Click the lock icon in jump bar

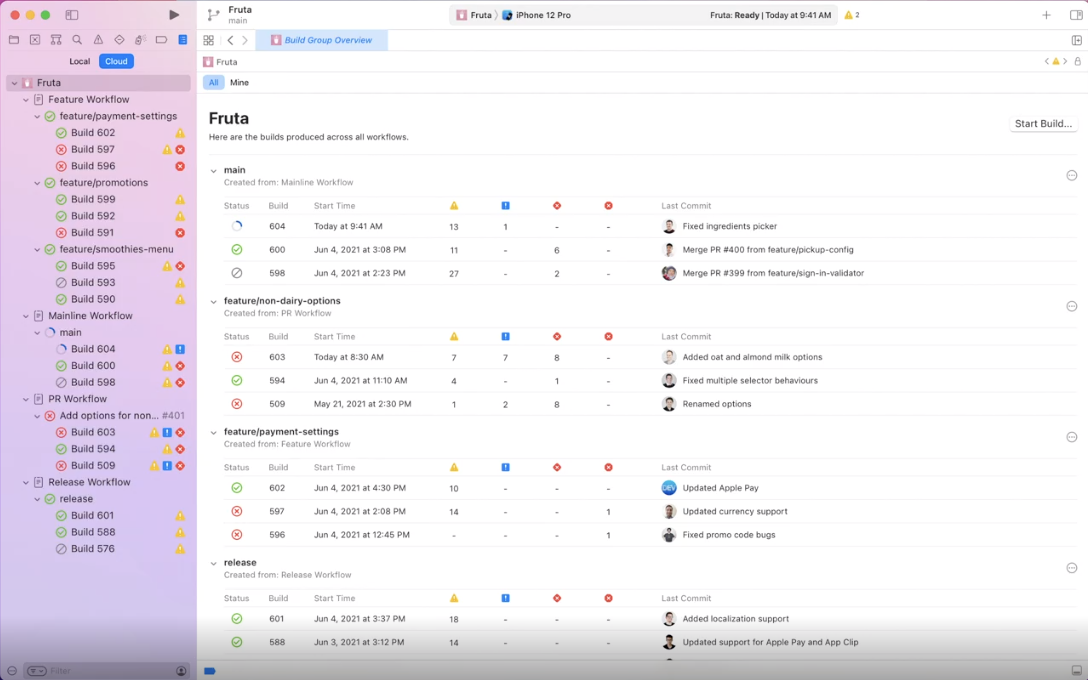point(1078,62)
